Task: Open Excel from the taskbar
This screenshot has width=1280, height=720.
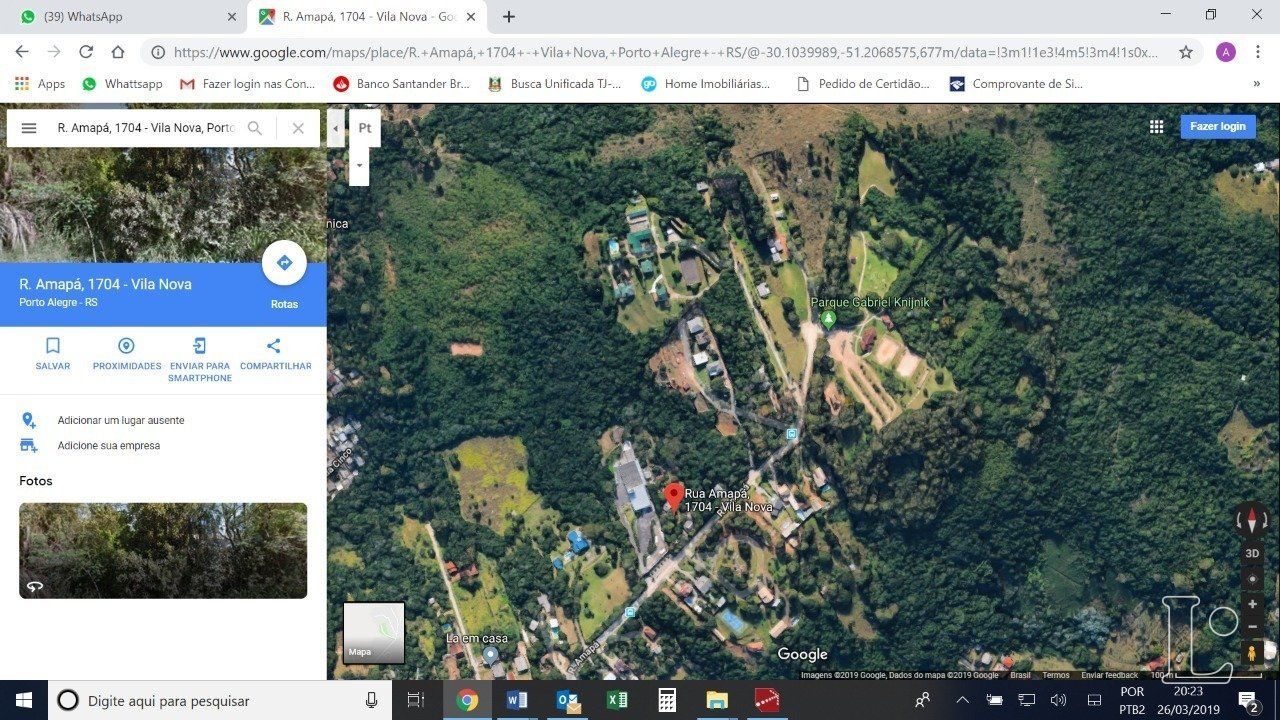Action: click(617, 700)
